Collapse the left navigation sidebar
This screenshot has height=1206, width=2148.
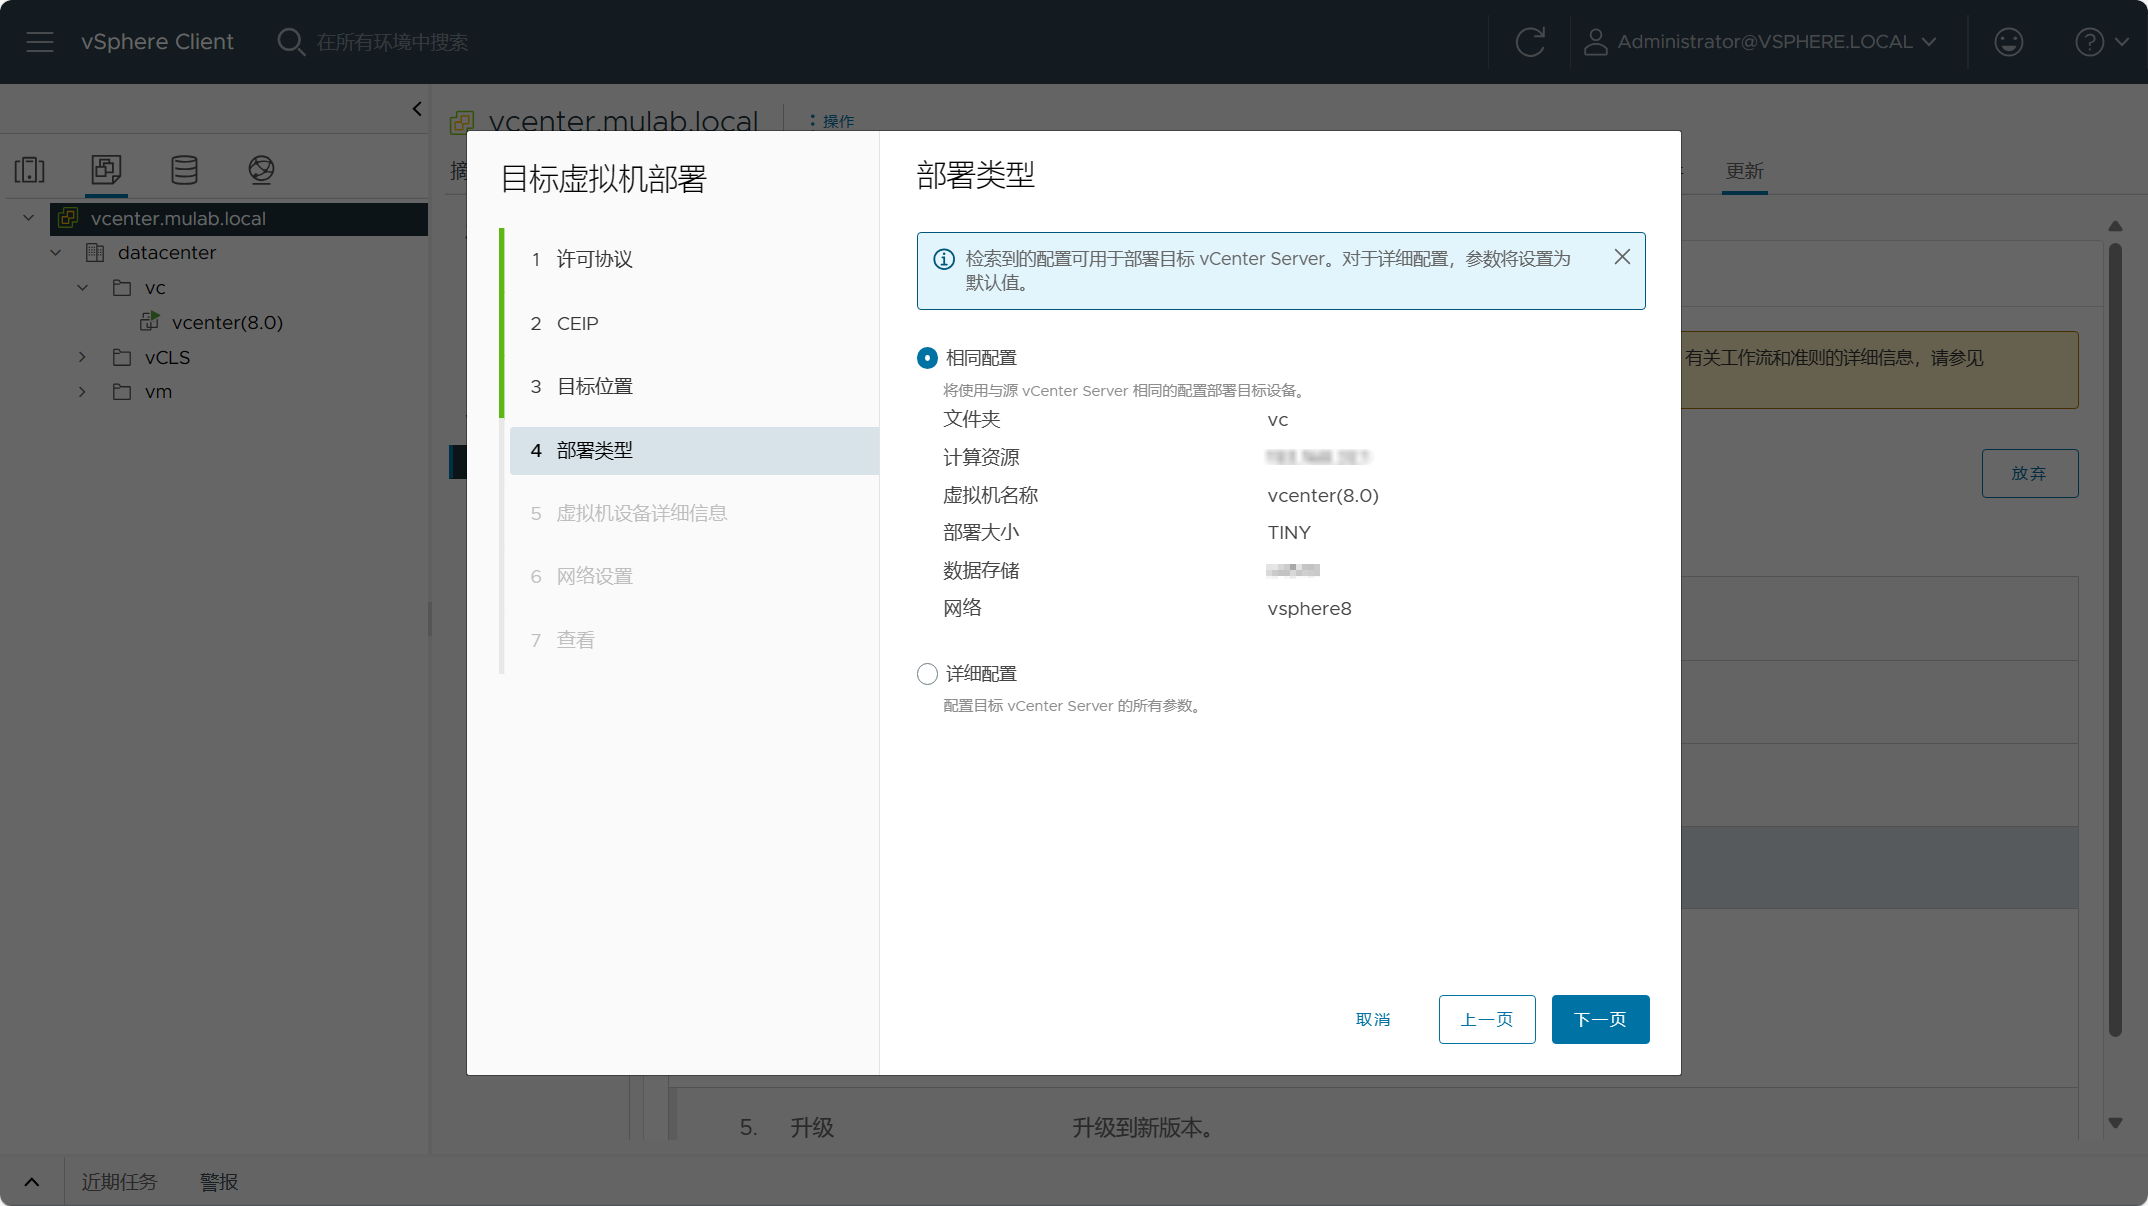pos(417,109)
